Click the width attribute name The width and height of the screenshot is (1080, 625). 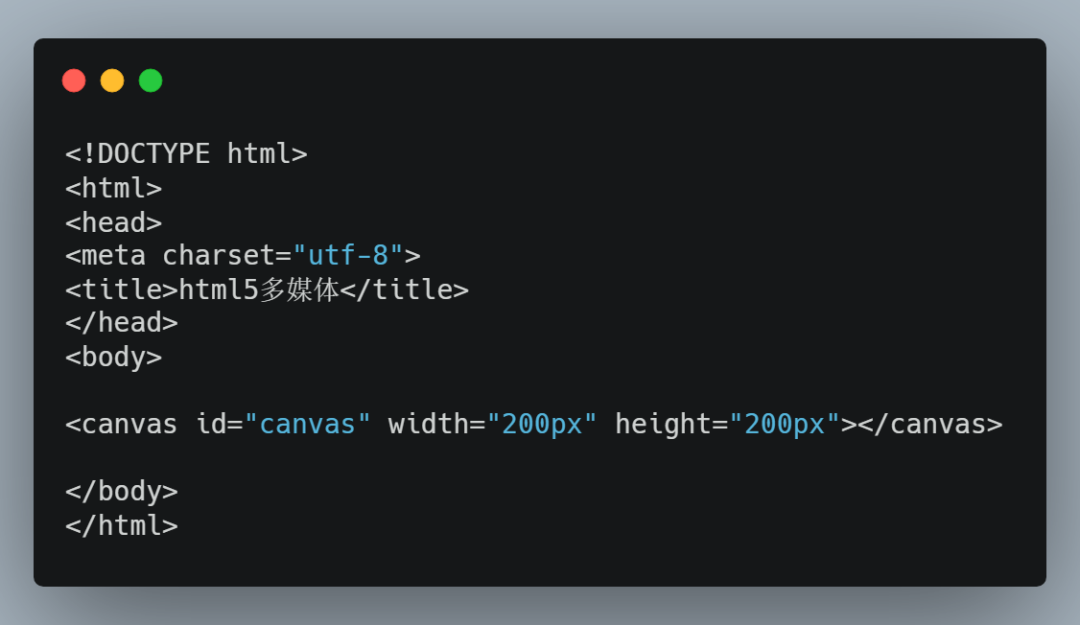(x=428, y=424)
